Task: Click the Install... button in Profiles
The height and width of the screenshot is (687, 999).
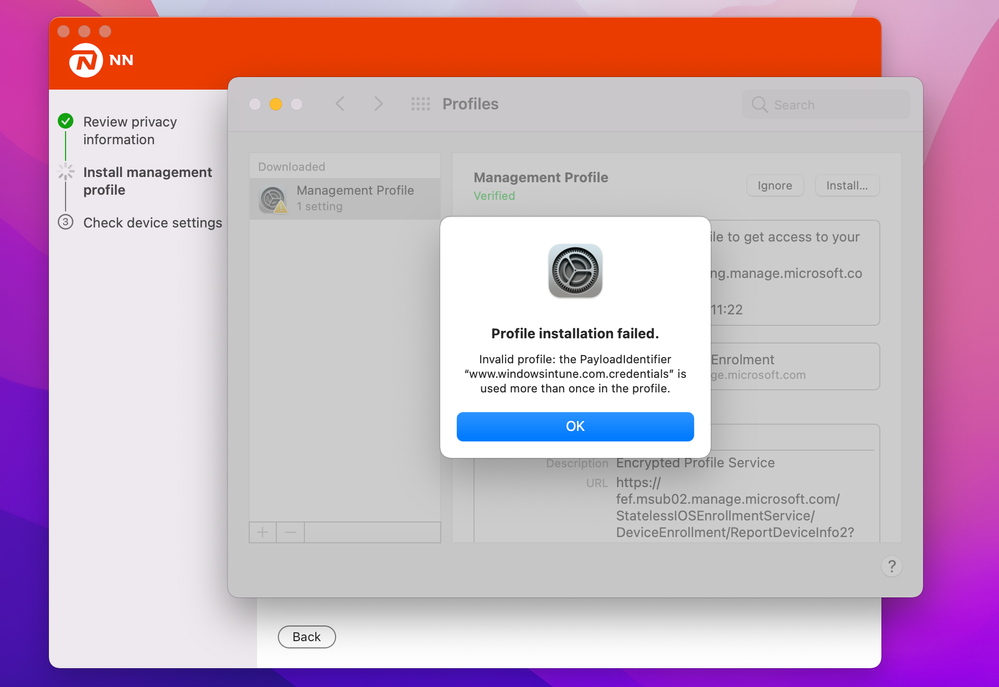Action: pos(846,185)
